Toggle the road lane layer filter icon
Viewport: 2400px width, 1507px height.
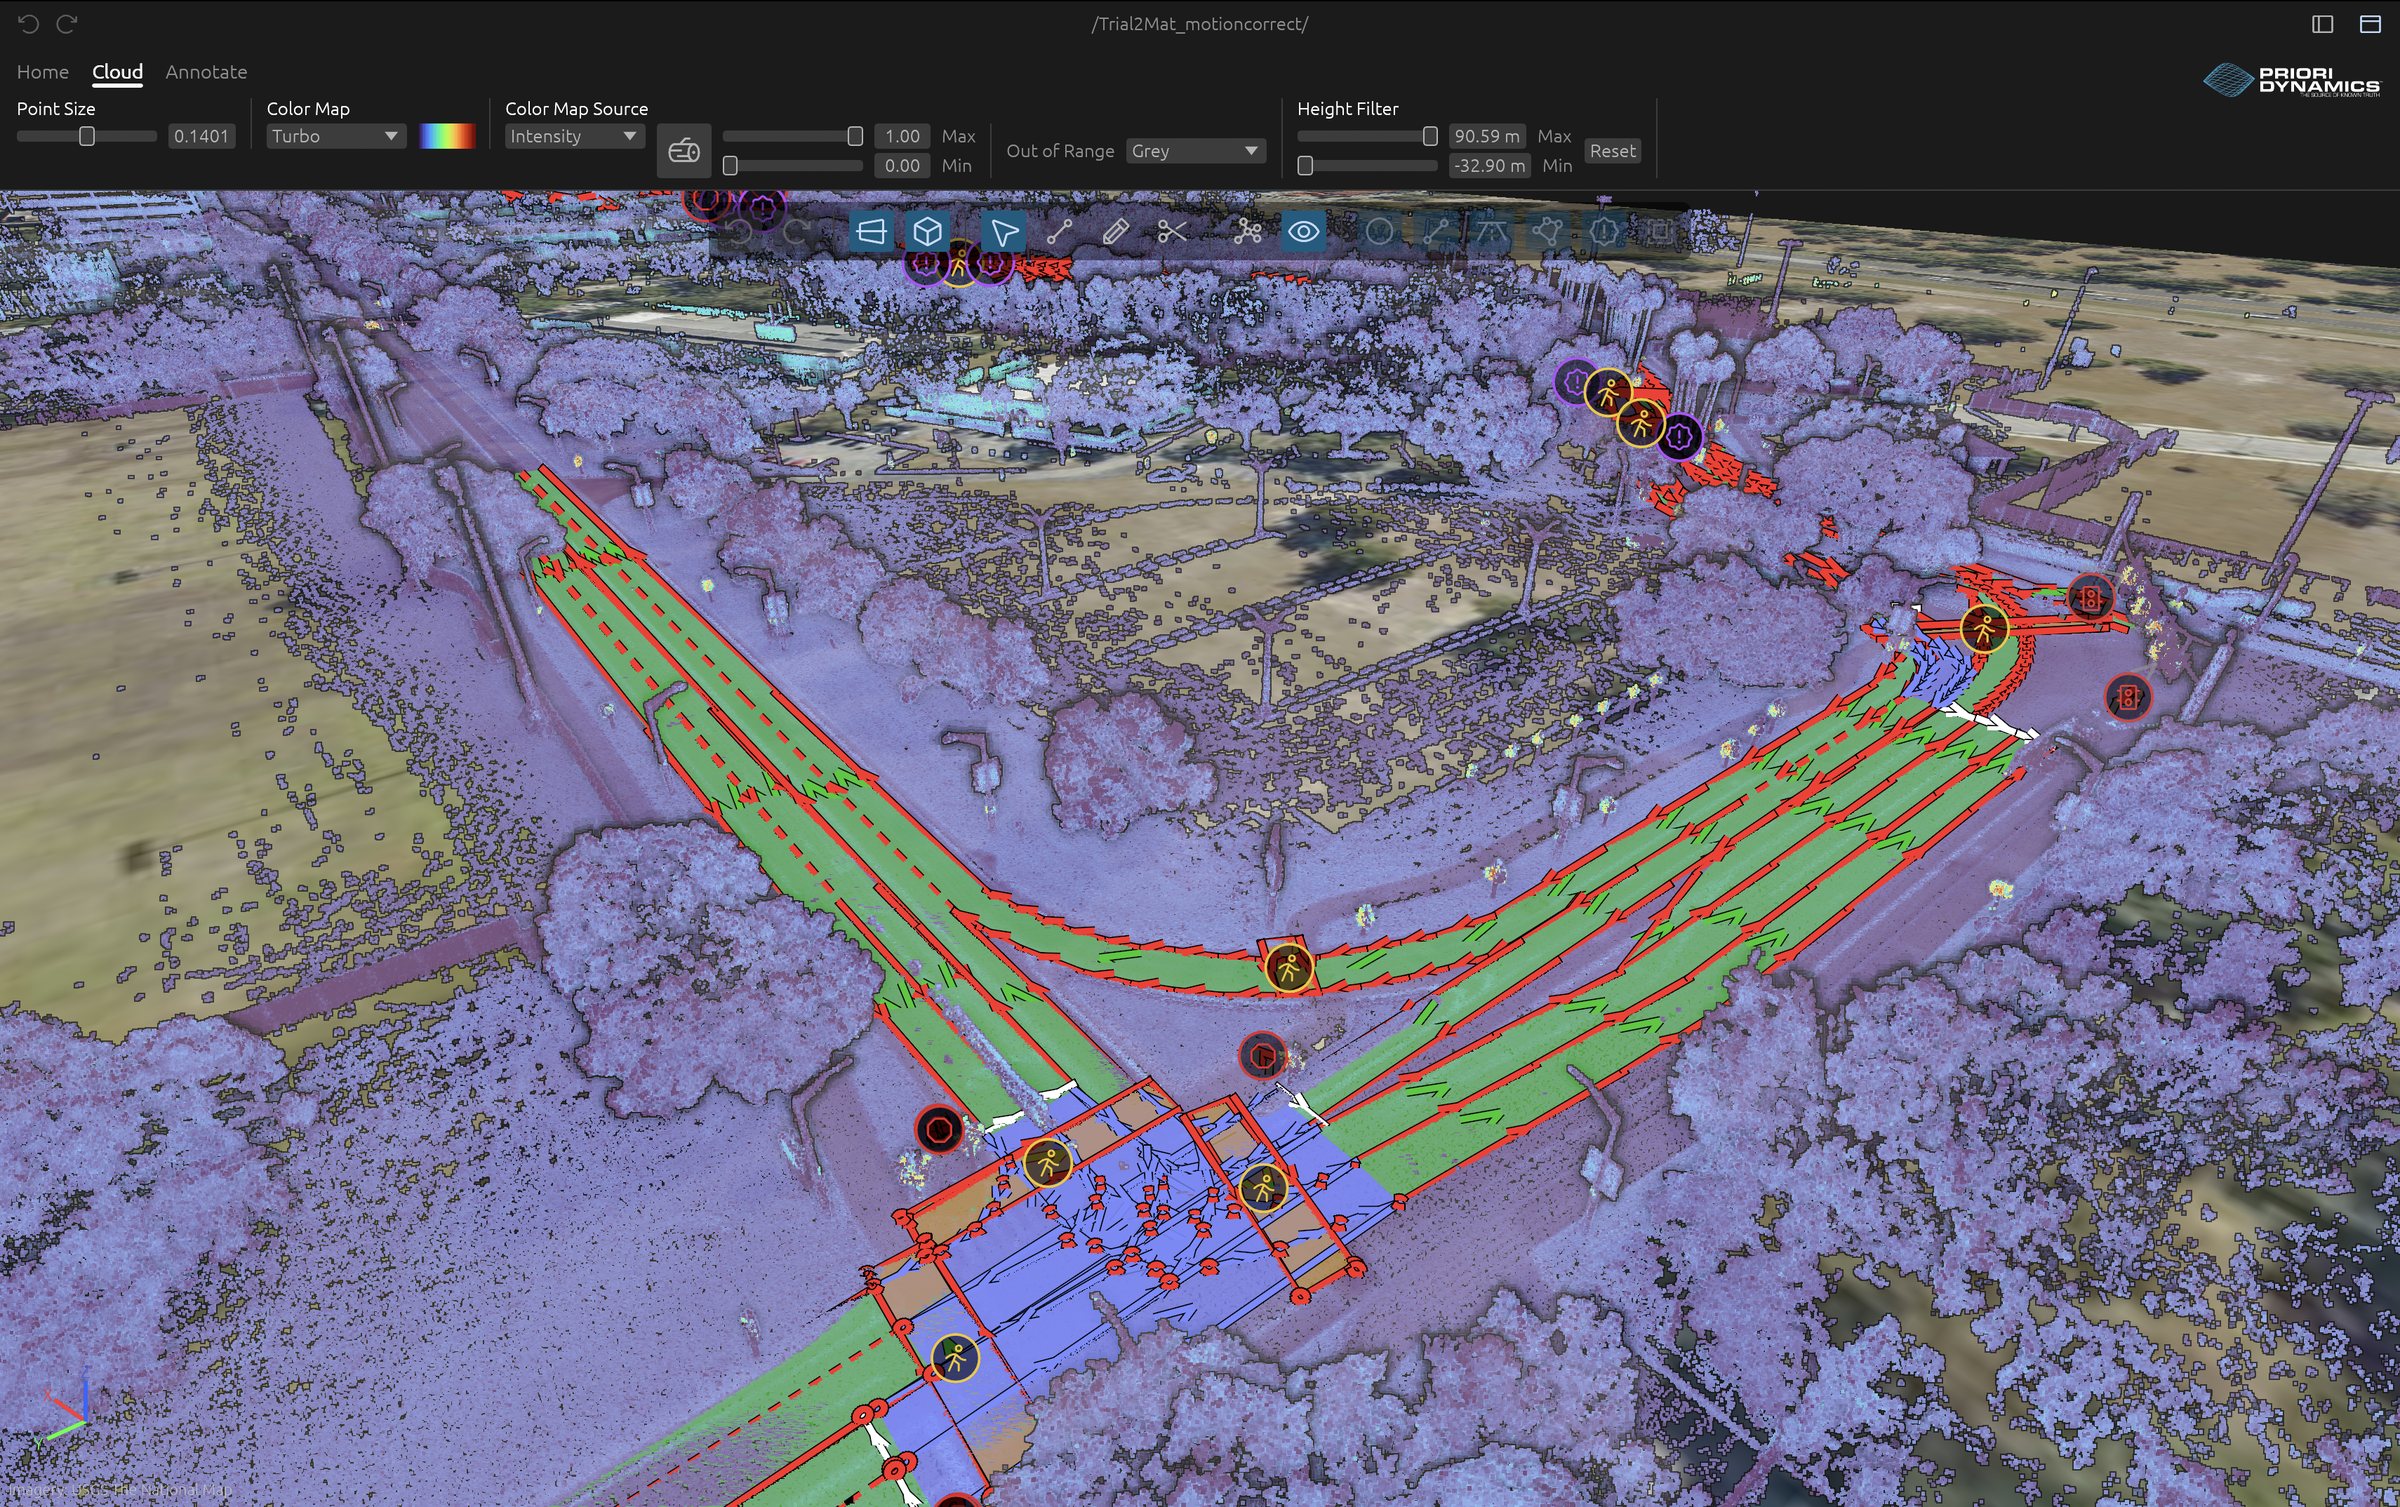1491,232
